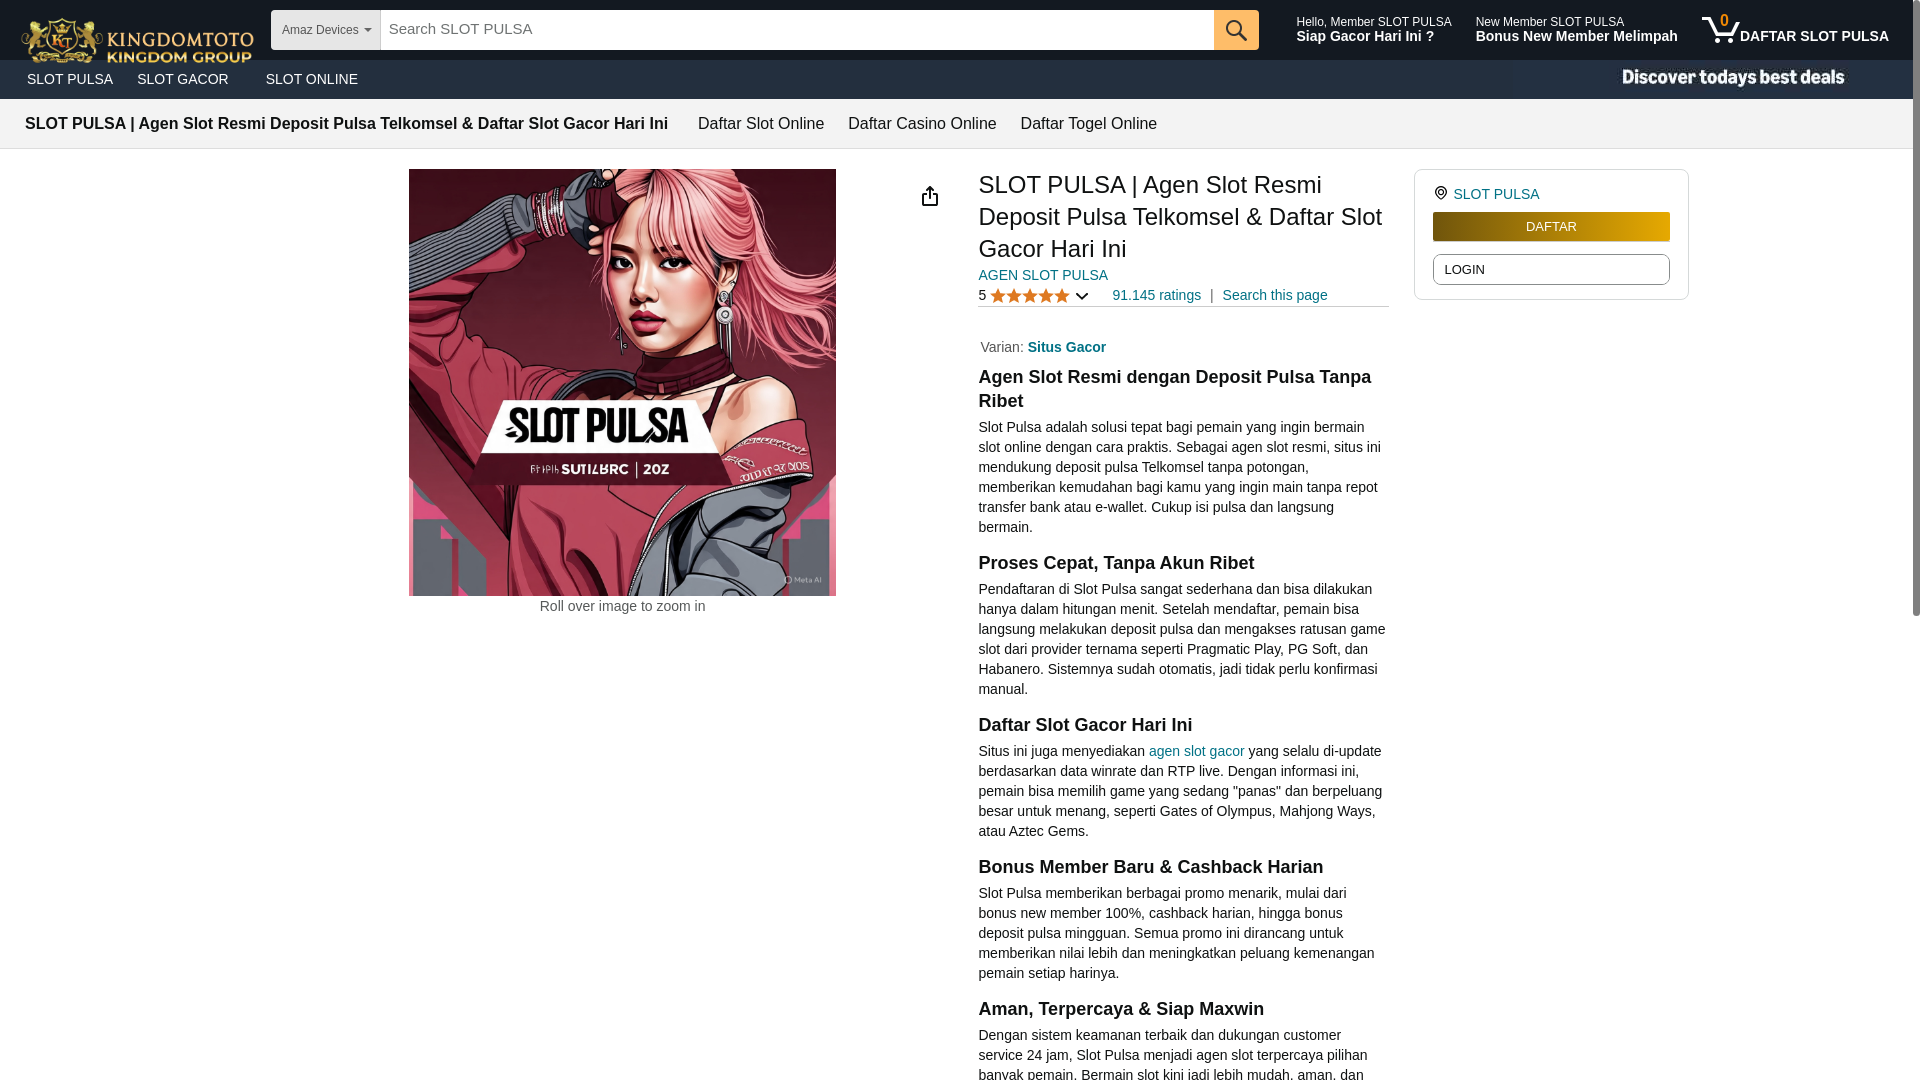Click heading Bonus Member Baru & Cashback Harian
Viewport: 1920px width, 1080px height.
[1151, 867]
